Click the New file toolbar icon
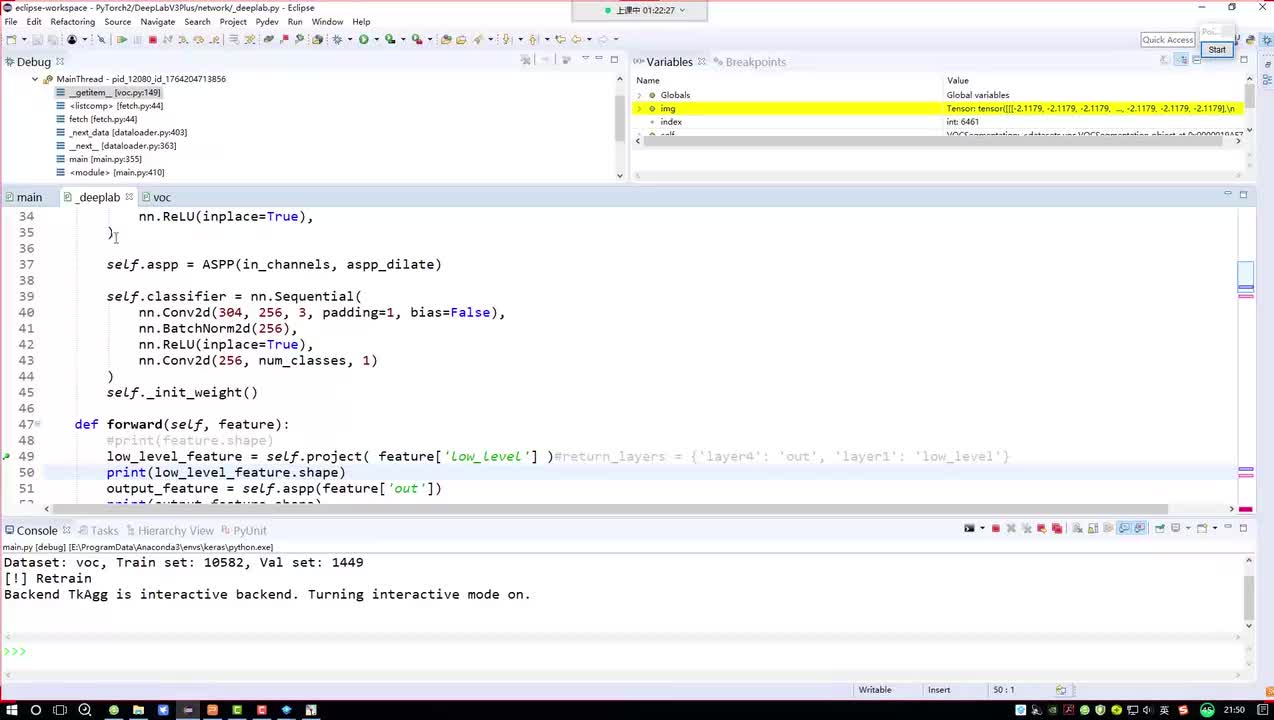The height and width of the screenshot is (720, 1274). tap(11, 39)
